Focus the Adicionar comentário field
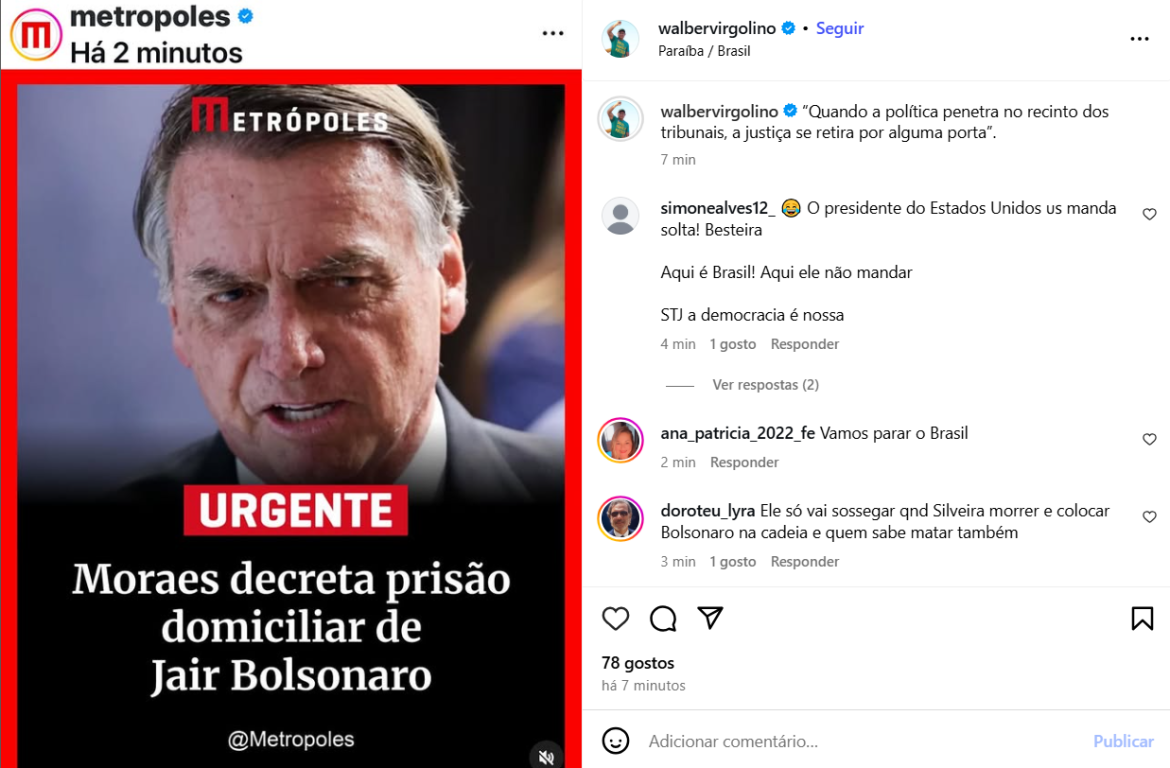This screenshot has width=1170, height=768. point(858,741)
